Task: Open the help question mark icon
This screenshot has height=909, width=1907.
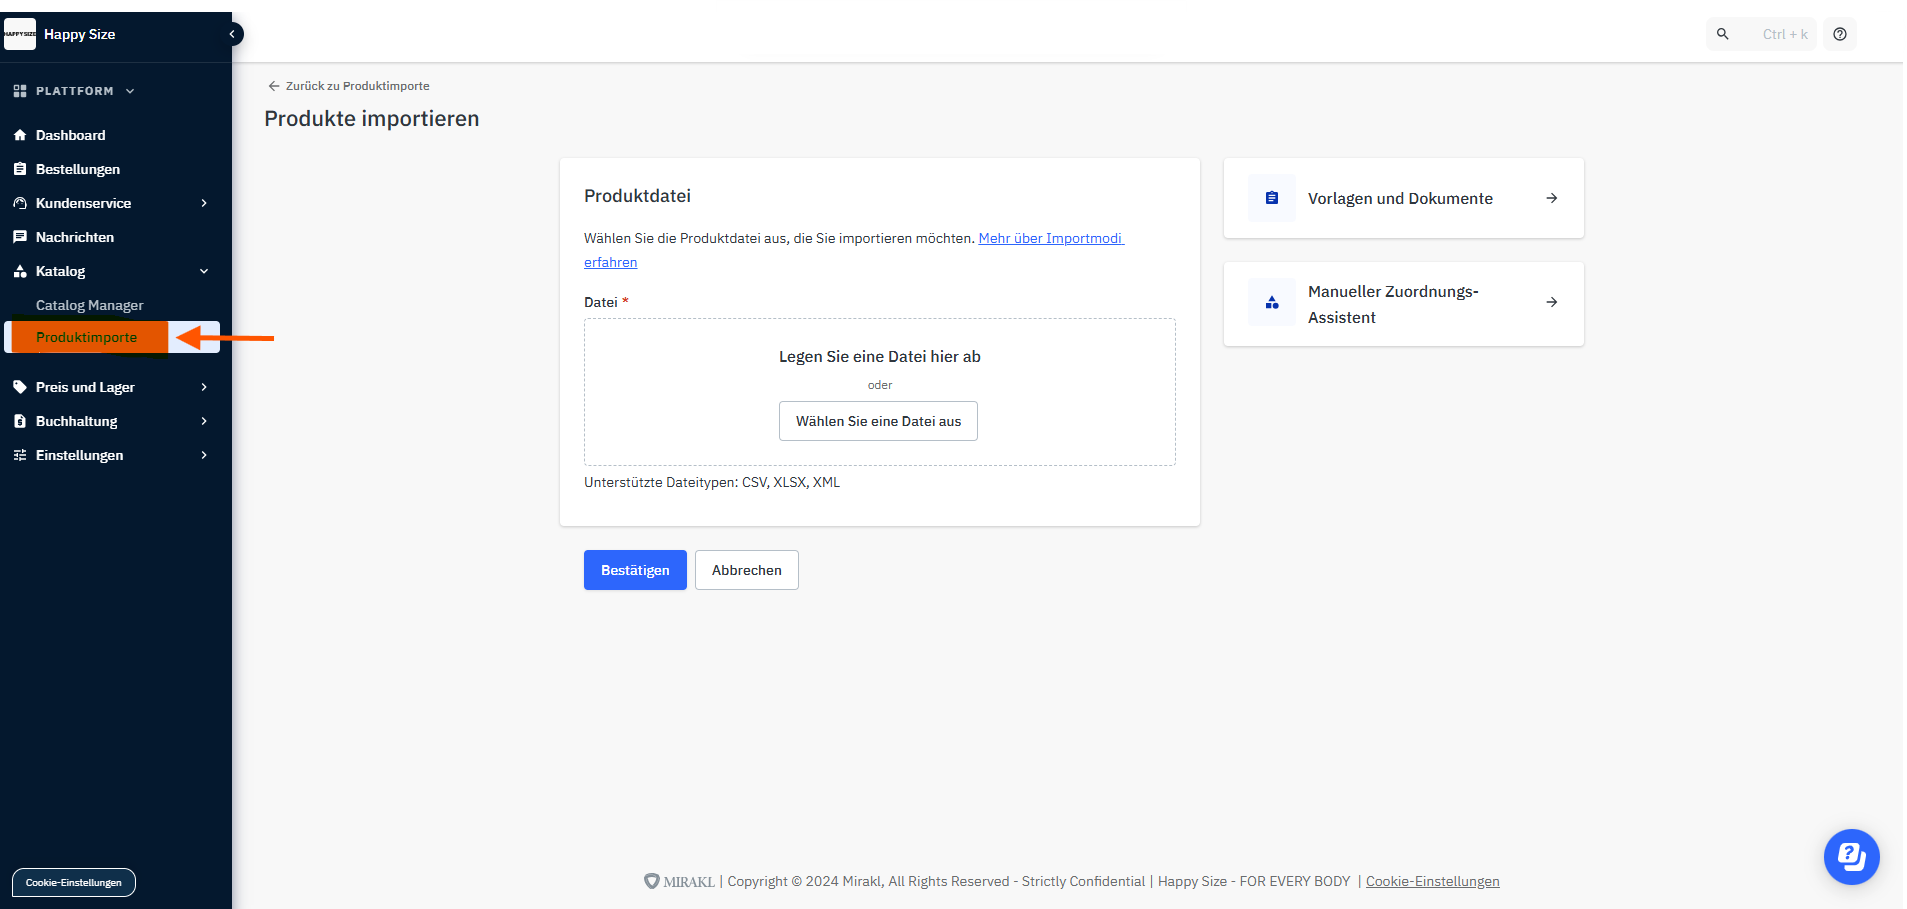Action: coord(1839,34)
